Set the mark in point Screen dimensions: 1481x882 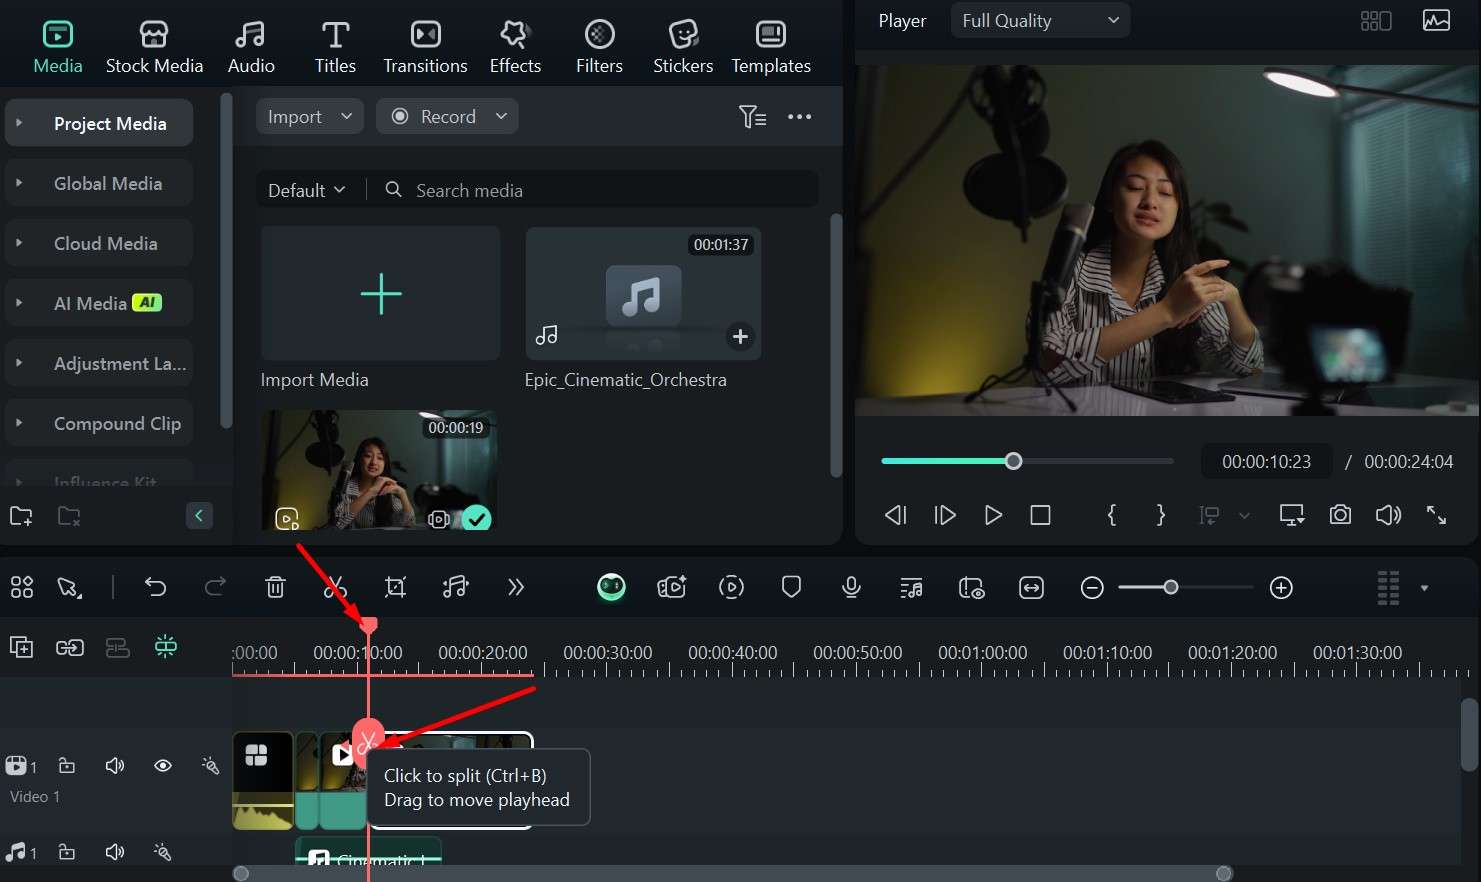pos(1112,515)
